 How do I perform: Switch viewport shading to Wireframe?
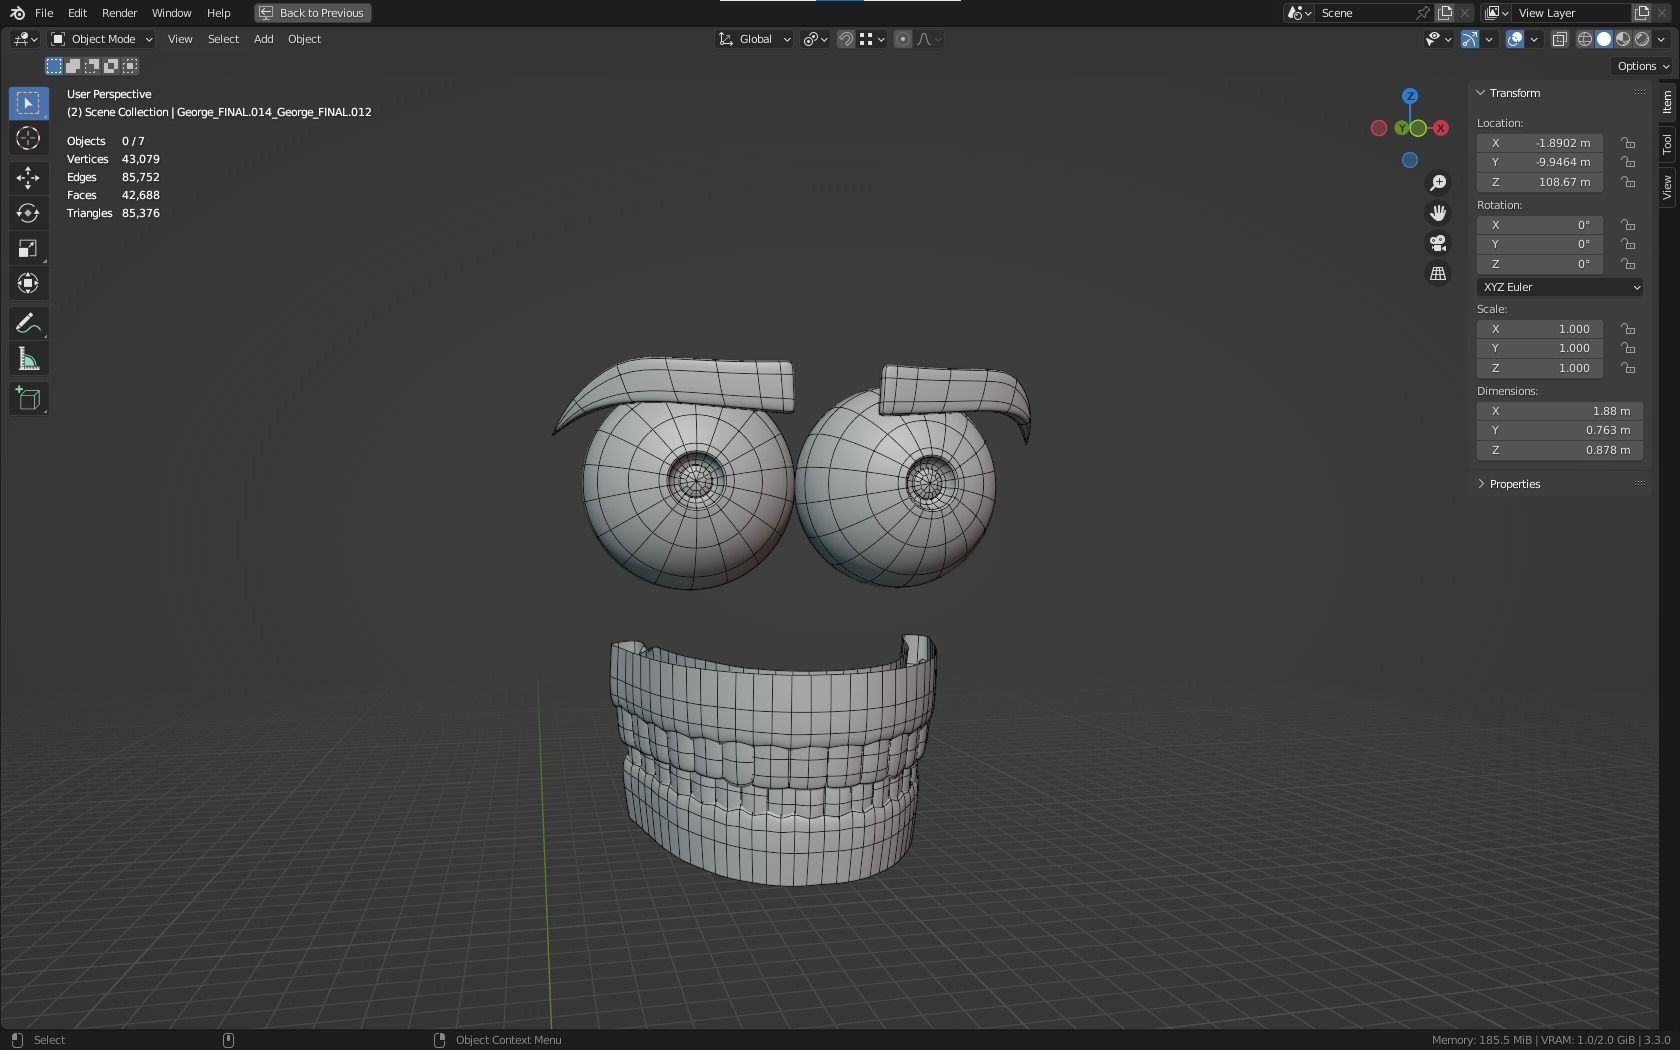(x=1585, y=39)
